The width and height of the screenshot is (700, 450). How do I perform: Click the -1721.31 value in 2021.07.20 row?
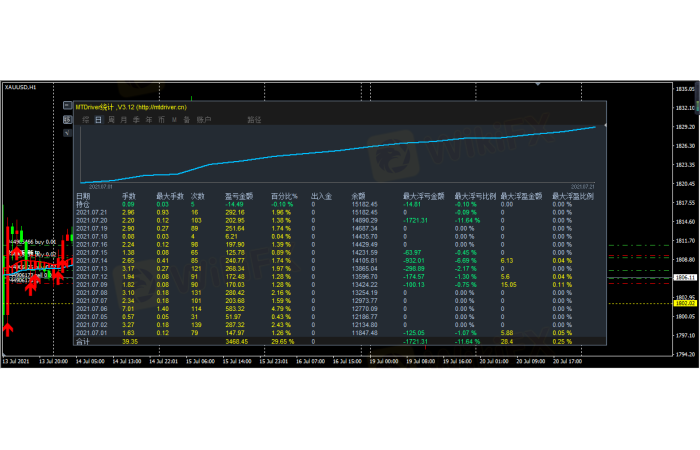click(x=416, y=221)
